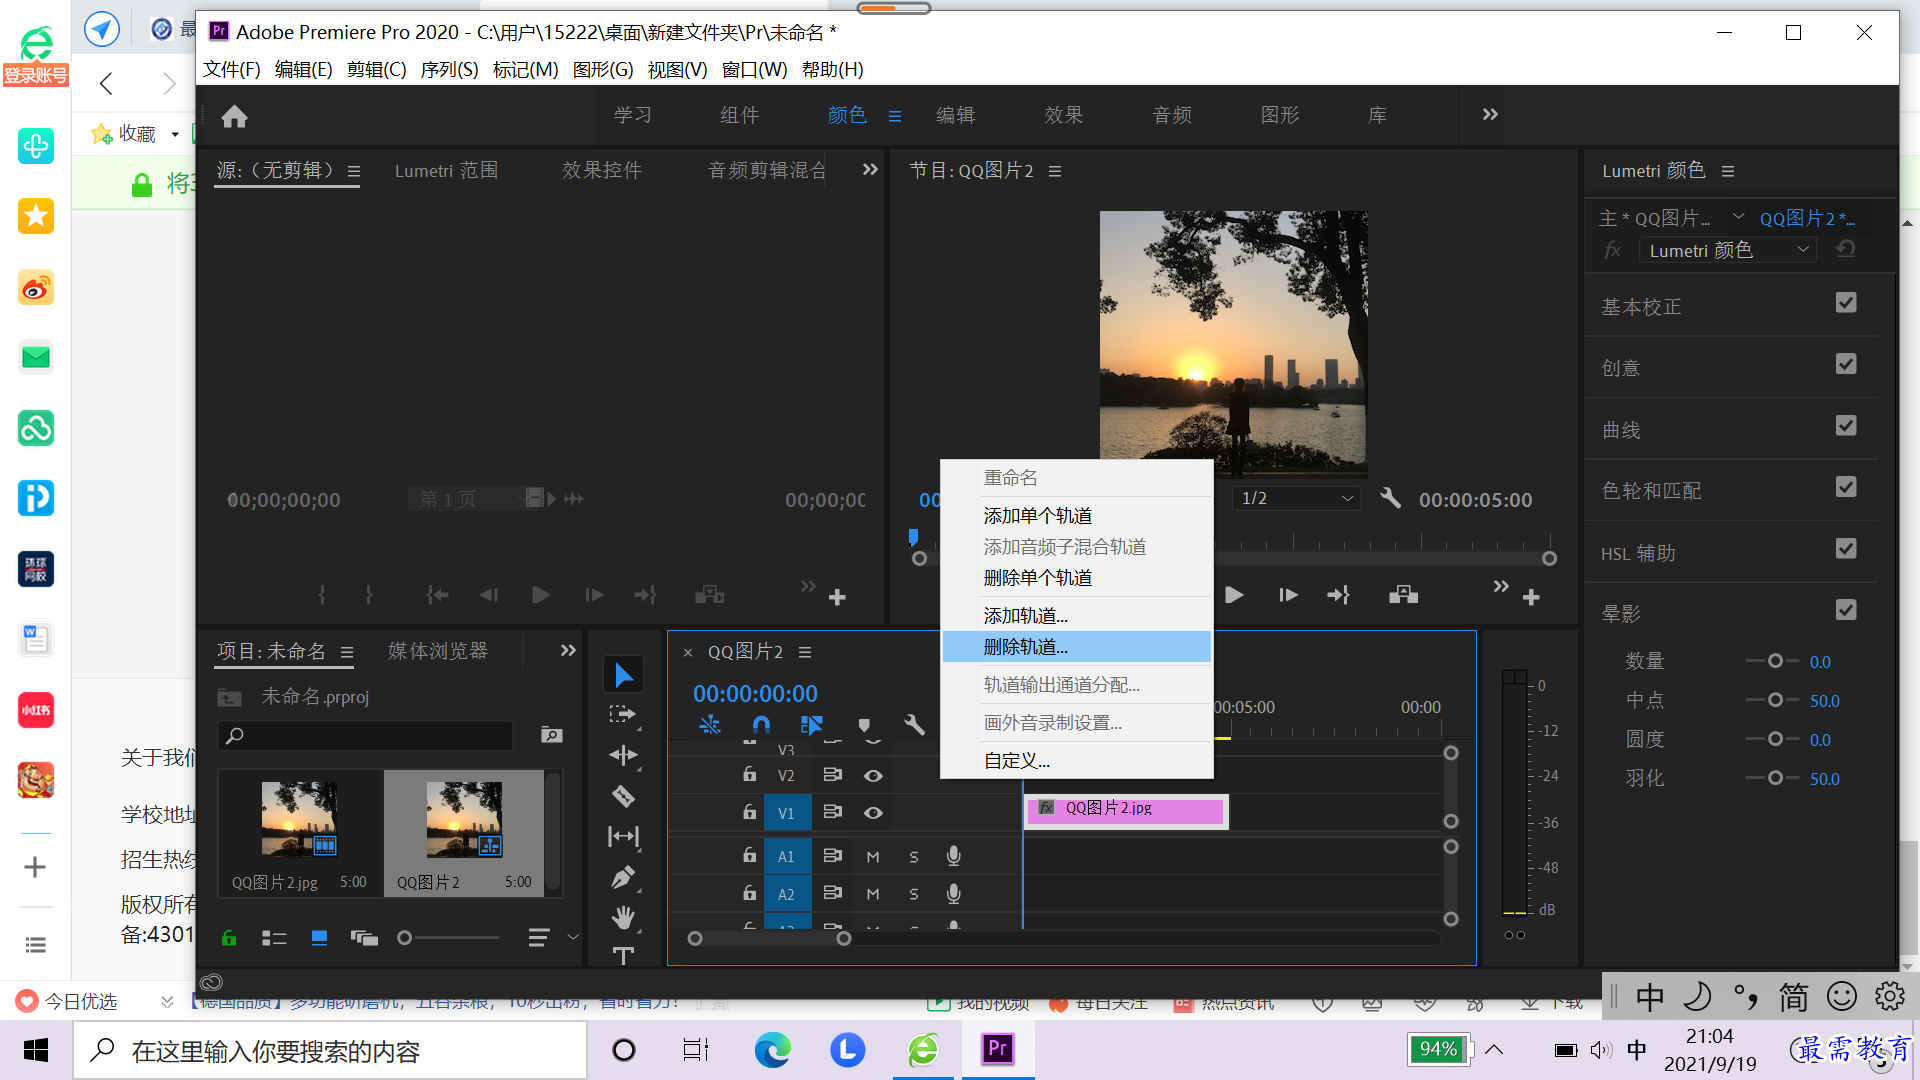
Task: Open program monitor button editor plus
Action: click(1531, 597)
